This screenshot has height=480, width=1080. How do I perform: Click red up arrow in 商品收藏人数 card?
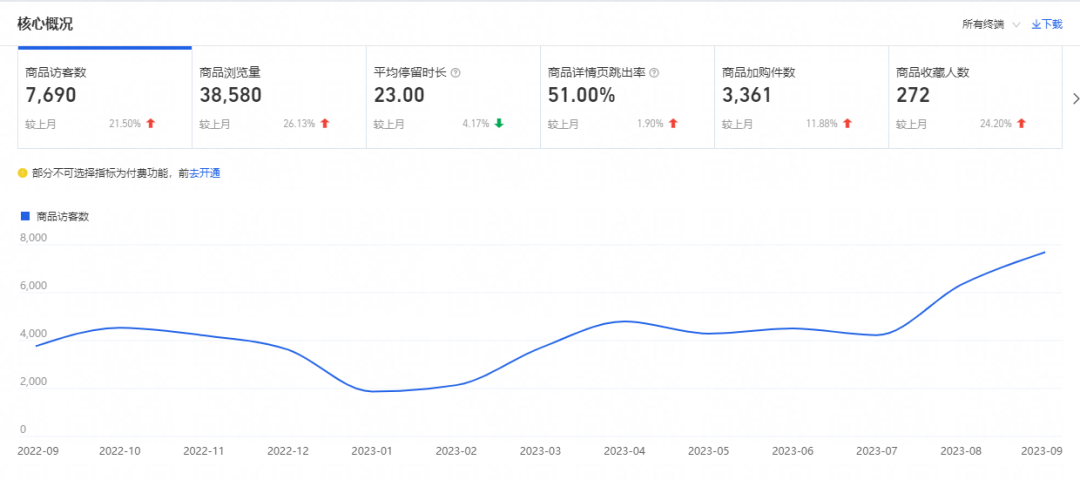click(1021, 124)
